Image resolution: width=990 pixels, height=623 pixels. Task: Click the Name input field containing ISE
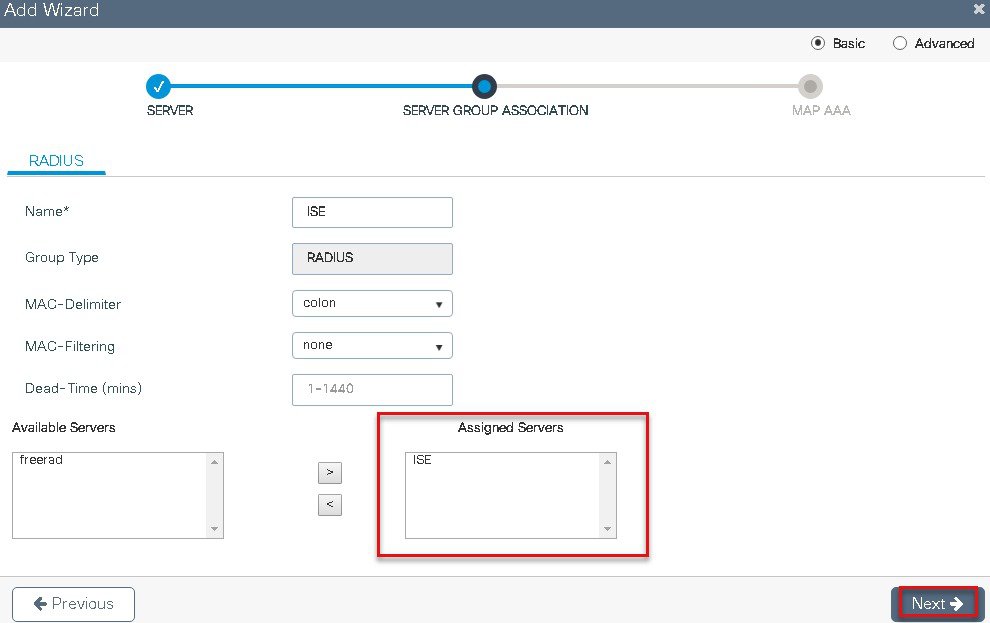click(x=373, y=212)
